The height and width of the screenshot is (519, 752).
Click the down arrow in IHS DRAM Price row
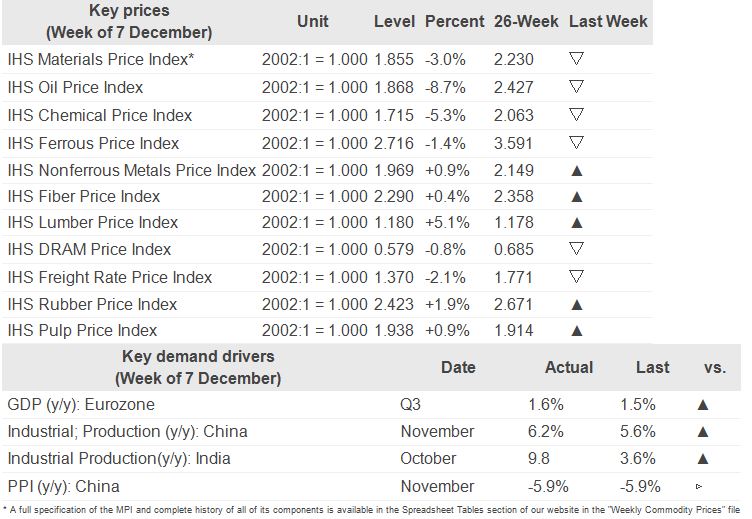[576, 249]
